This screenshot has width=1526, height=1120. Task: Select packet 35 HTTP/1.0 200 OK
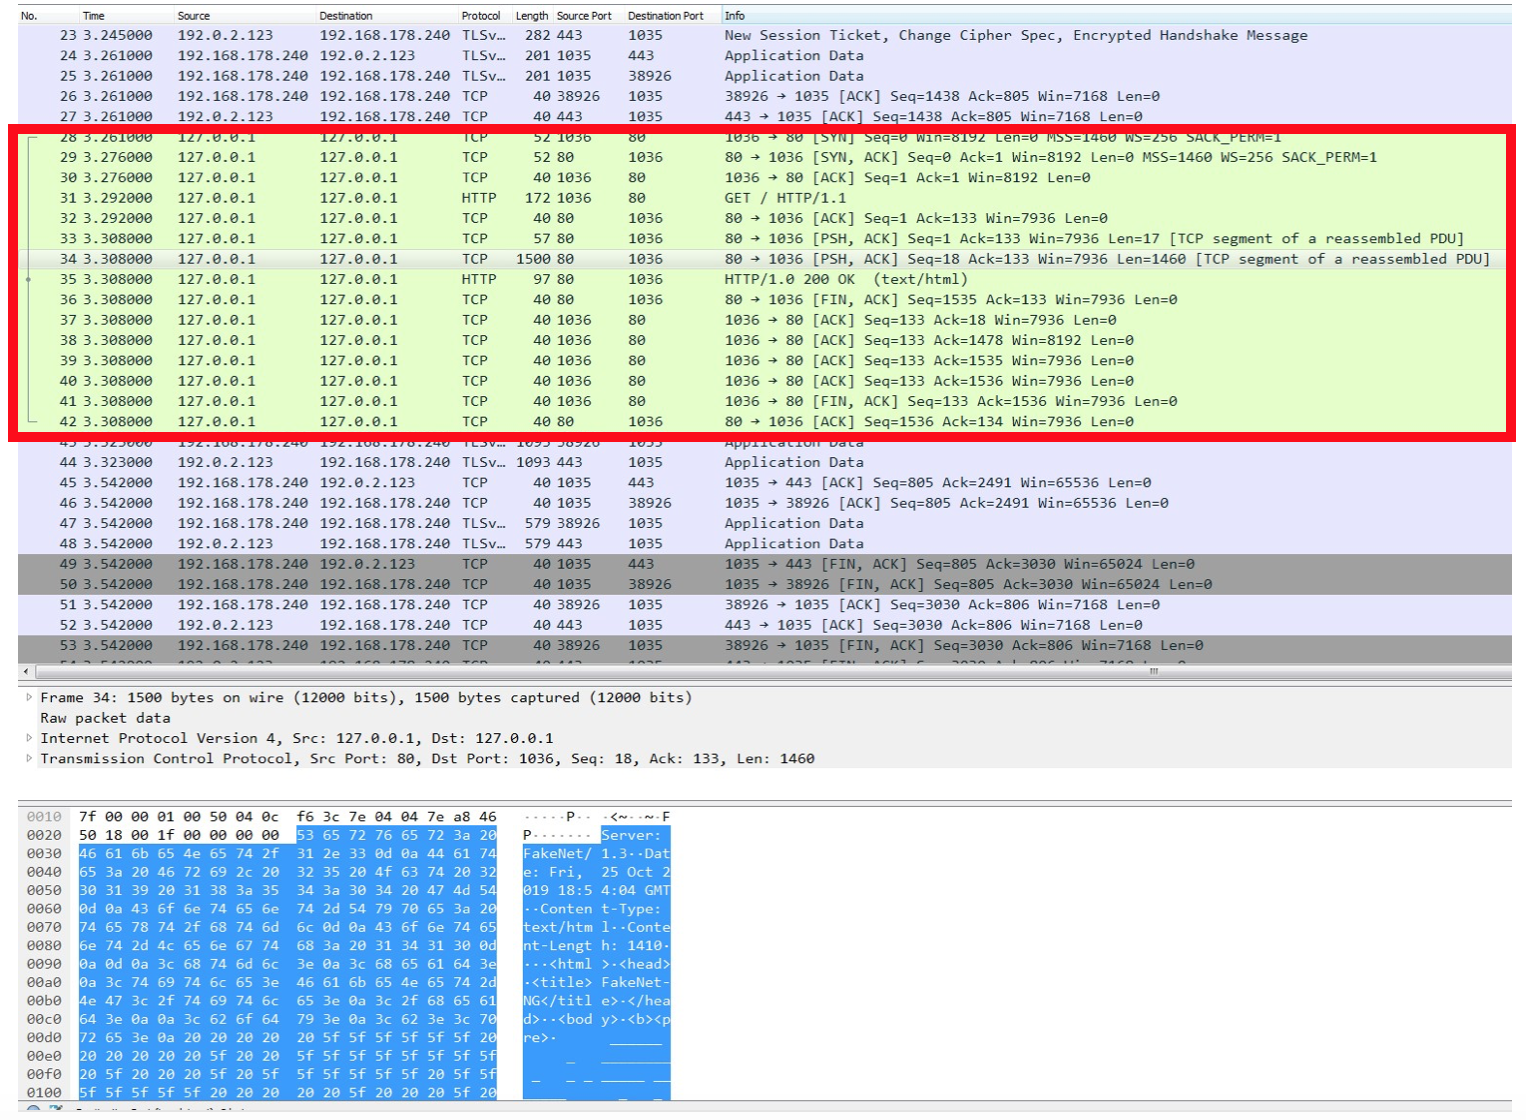pyautogui.click(x=845, y=279)
